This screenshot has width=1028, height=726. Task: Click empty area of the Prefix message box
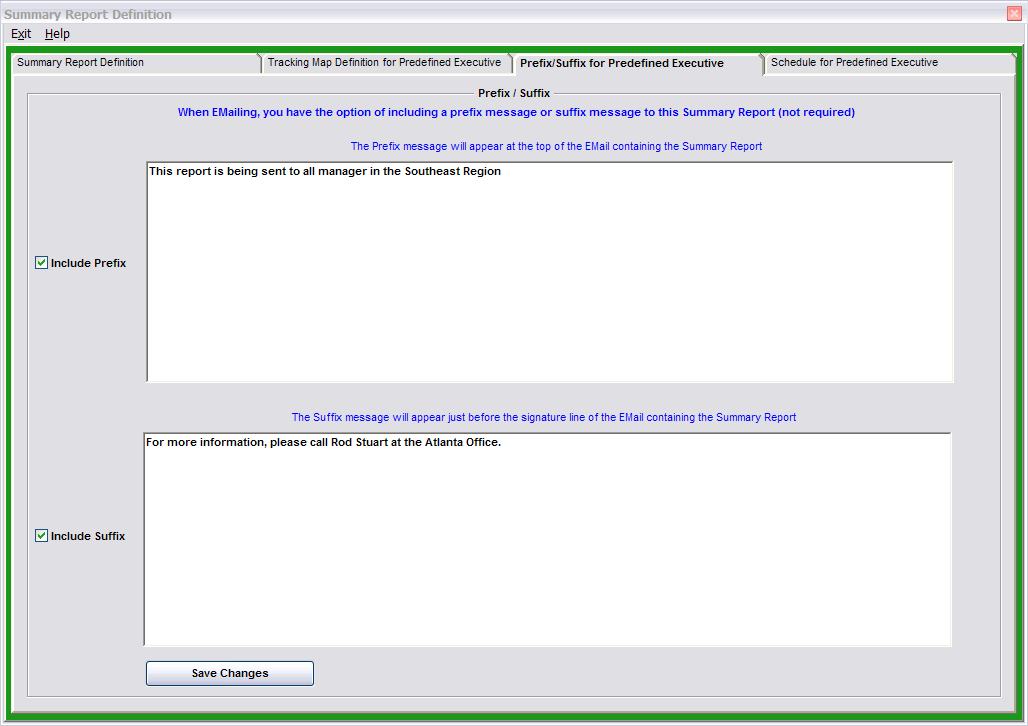[550, 290]
